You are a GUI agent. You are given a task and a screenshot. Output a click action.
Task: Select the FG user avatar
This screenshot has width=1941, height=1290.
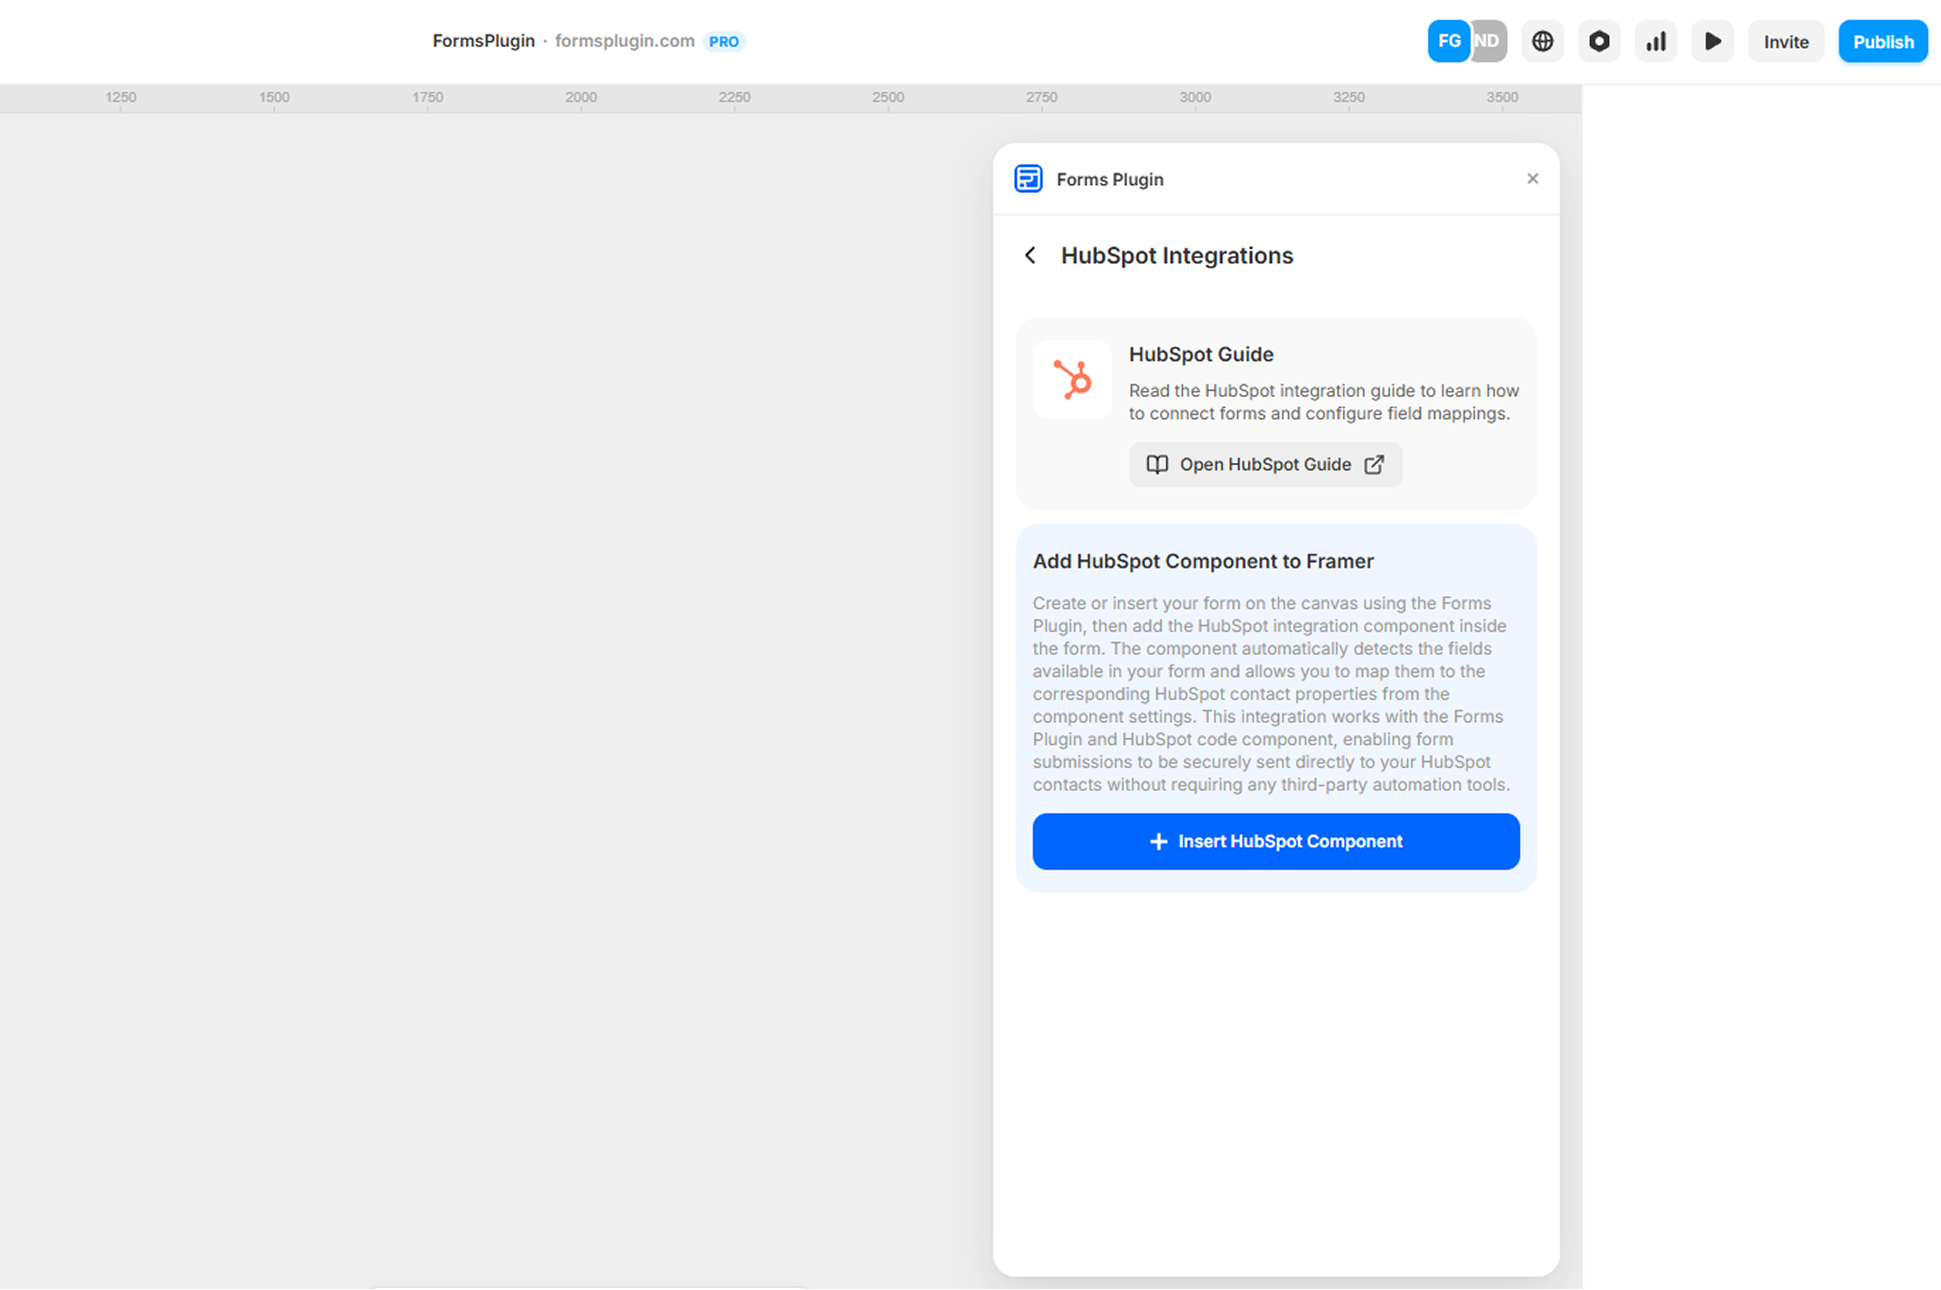tap(1448, 41)
